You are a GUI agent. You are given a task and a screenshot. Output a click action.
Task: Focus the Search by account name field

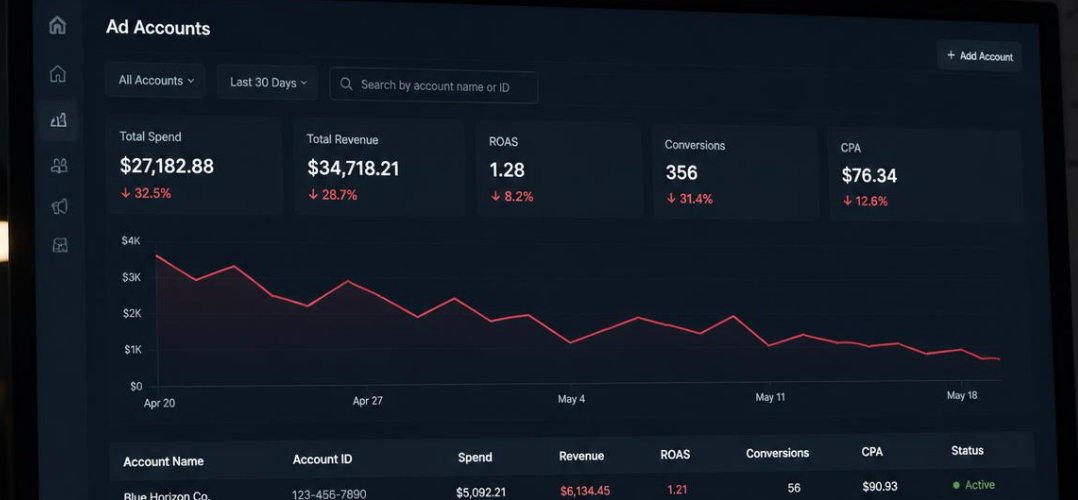tap(434, 85)
